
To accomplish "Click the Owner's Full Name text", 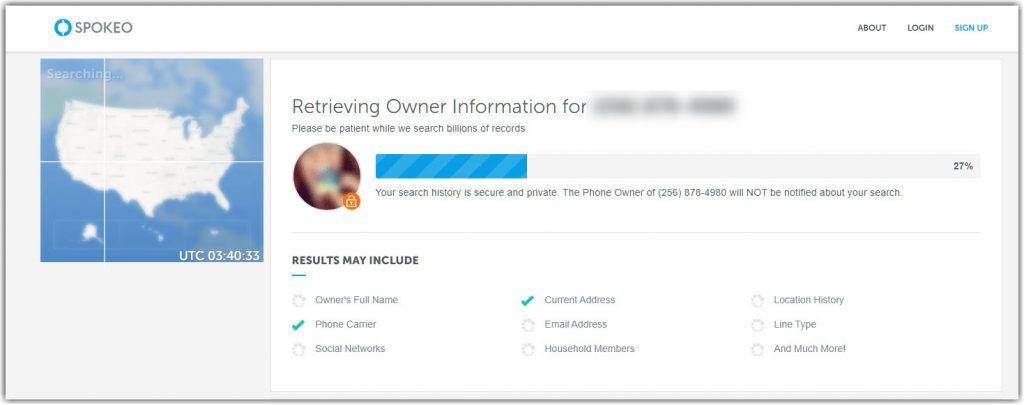I will tap(357, 300).
